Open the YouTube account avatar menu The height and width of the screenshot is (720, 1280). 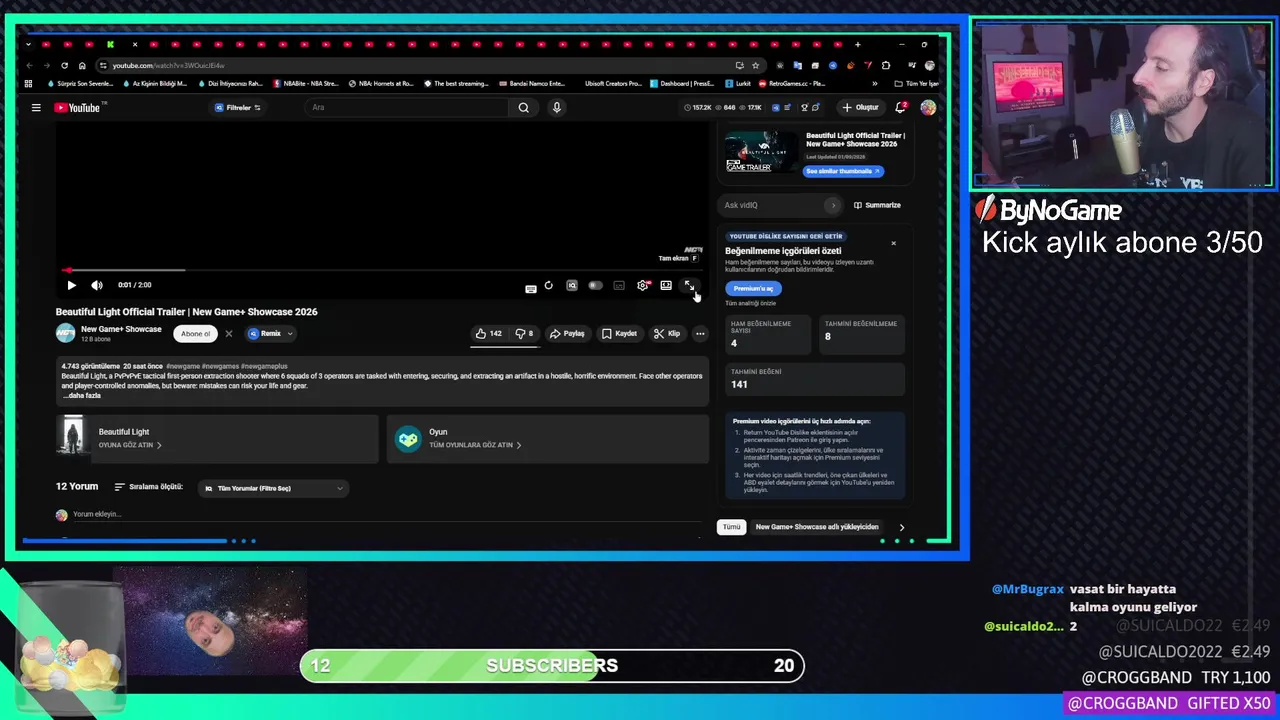[x=928, y=107]
